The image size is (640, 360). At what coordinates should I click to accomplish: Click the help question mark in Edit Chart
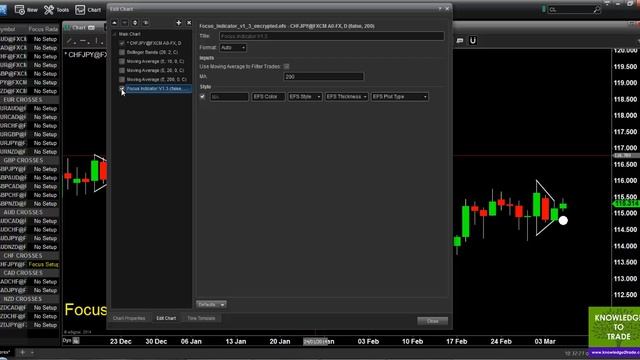pos(440,9)
